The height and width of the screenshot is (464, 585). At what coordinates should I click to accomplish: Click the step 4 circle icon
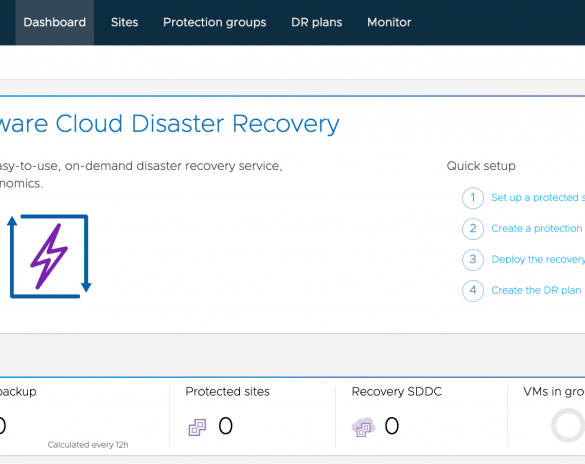pyautogui.click(x=473, y=291)
